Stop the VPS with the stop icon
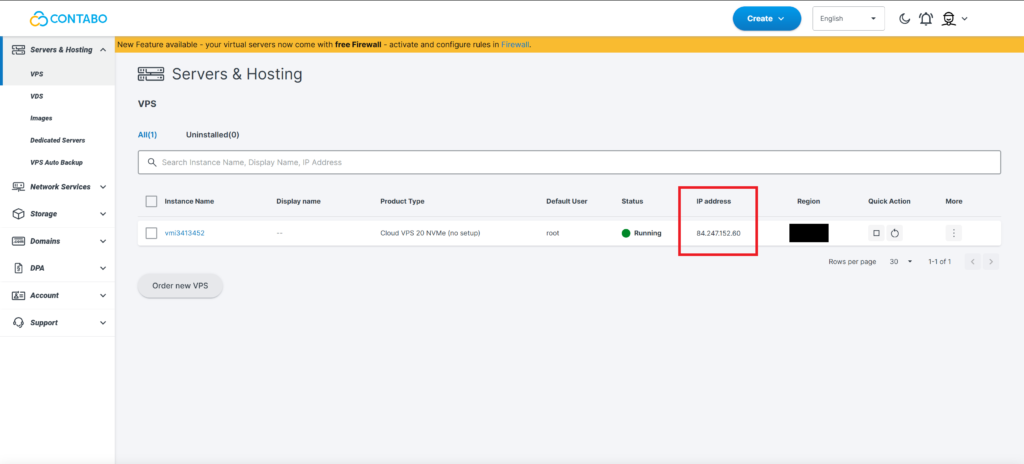This screenshot has height=464, width=1024. coord(876,233)
